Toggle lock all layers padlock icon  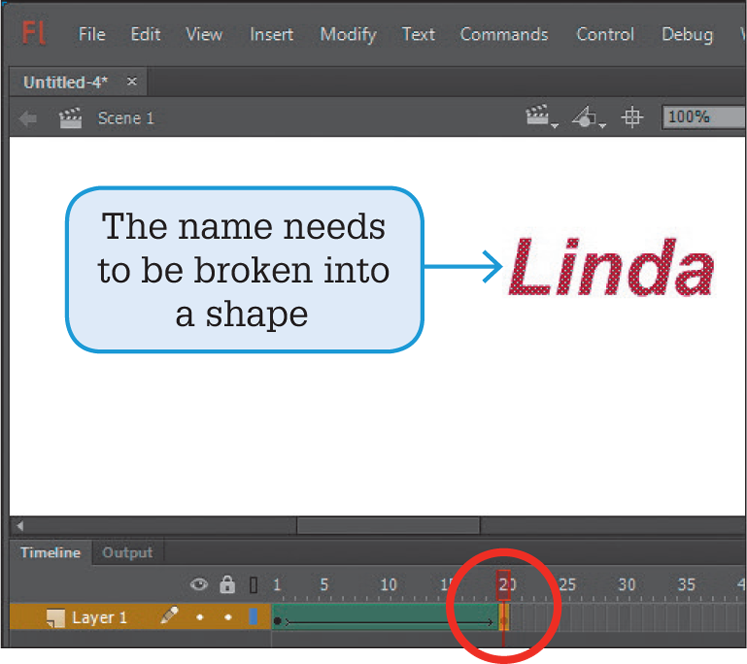[x=227, y=584]
